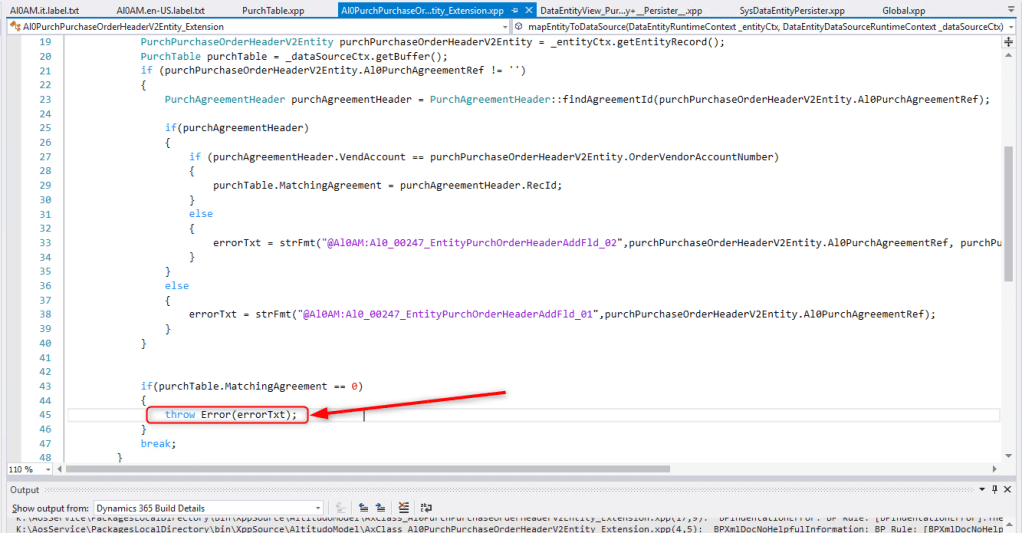Toggle pin on the active Extension.xpp tab

pos(513,10)
